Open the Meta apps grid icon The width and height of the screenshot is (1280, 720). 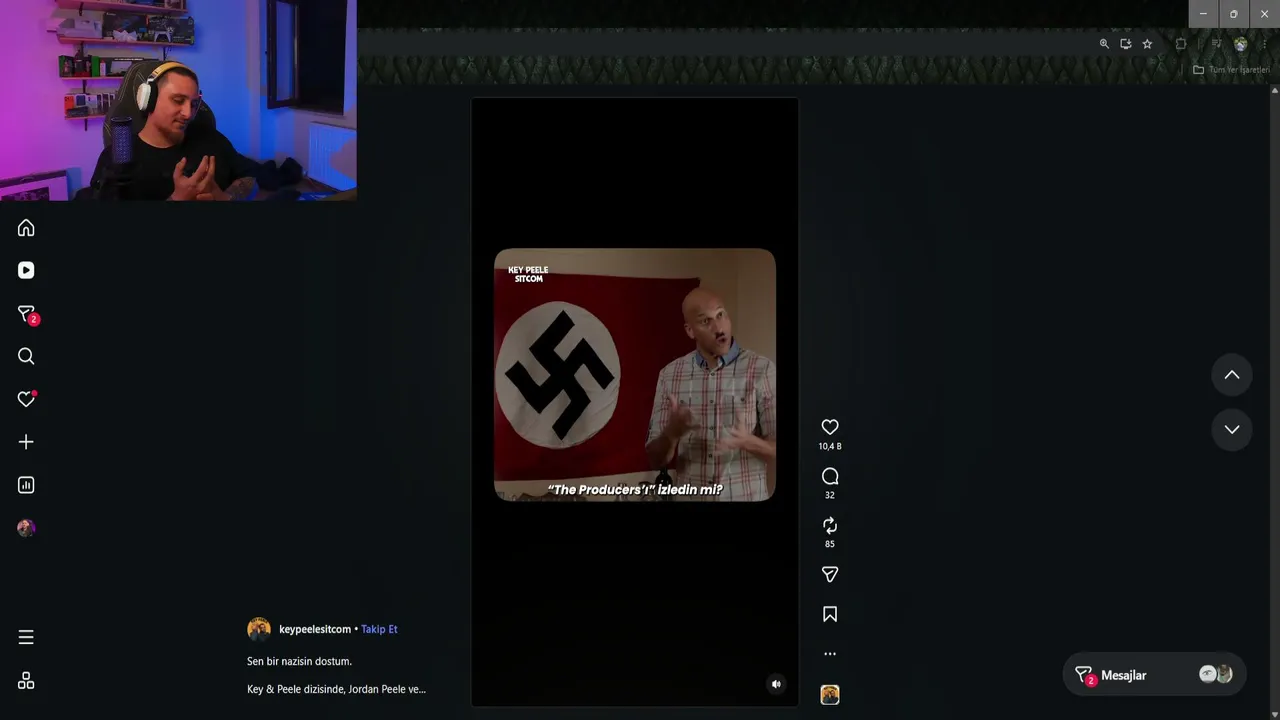click(26, 680)
